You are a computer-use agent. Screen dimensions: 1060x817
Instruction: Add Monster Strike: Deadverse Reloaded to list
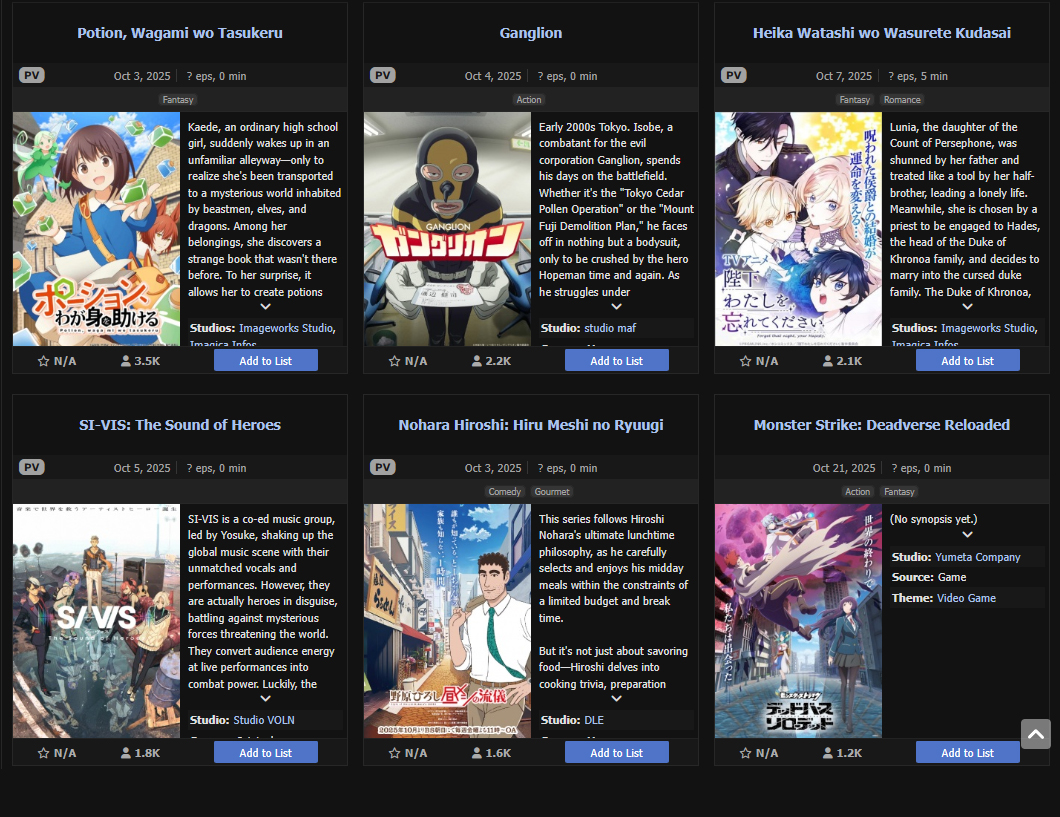967,752
